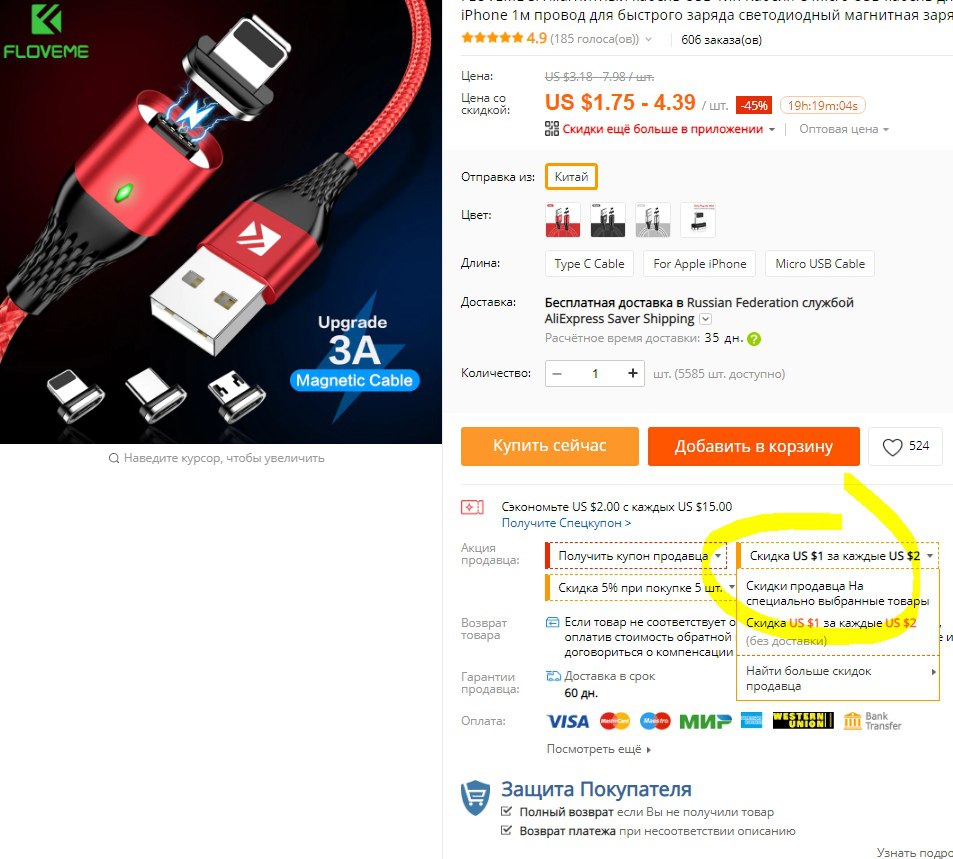The height and width of the screenshot is (859, 953).
Task: Click the Western Union payment icon
Action: click(x=803, y=721)
